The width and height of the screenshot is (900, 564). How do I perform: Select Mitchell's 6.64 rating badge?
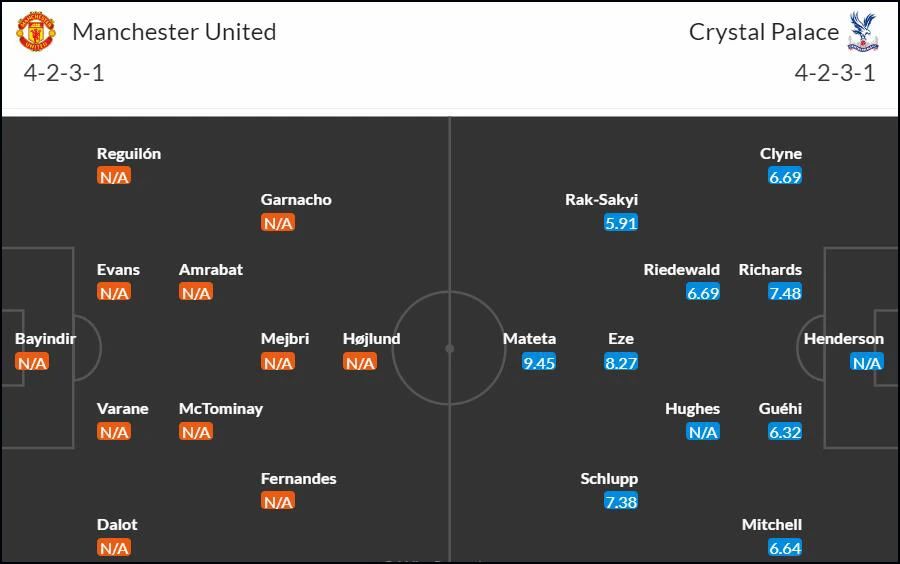785,548
